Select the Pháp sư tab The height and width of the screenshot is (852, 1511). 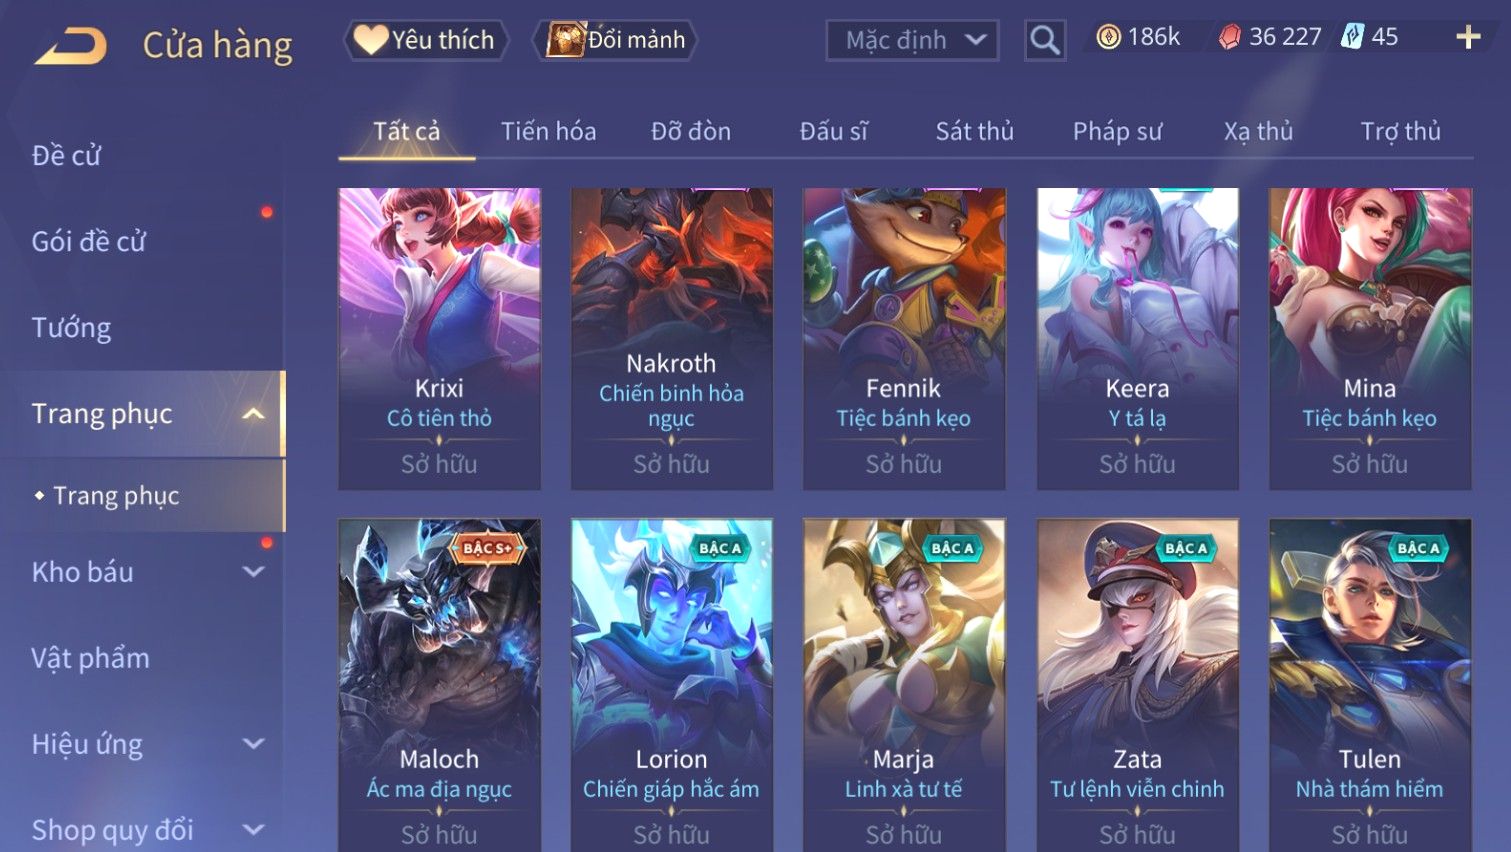point(1117,131)
